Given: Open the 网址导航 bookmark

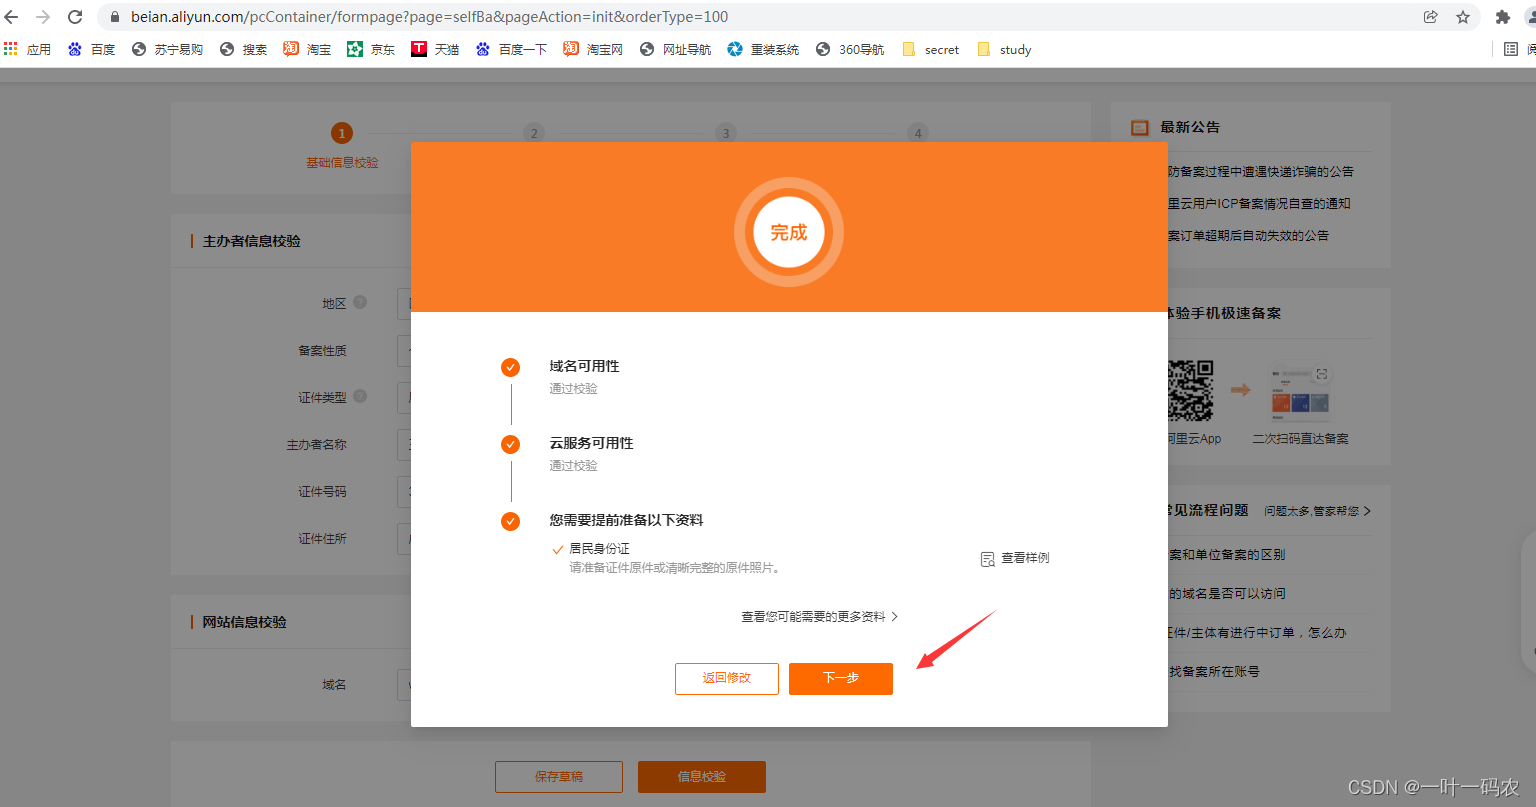Looking at the screenshot, I should [675, 49].
